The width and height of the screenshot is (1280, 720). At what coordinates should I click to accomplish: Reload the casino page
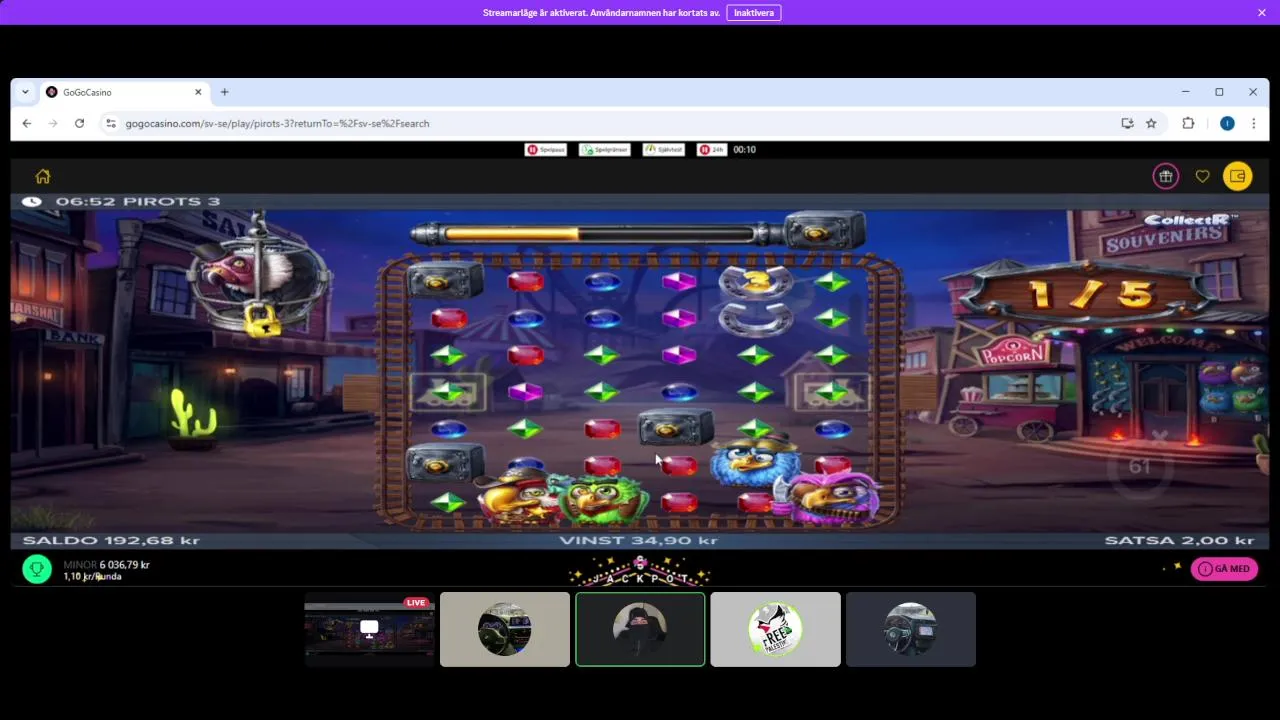pos(79,123)
